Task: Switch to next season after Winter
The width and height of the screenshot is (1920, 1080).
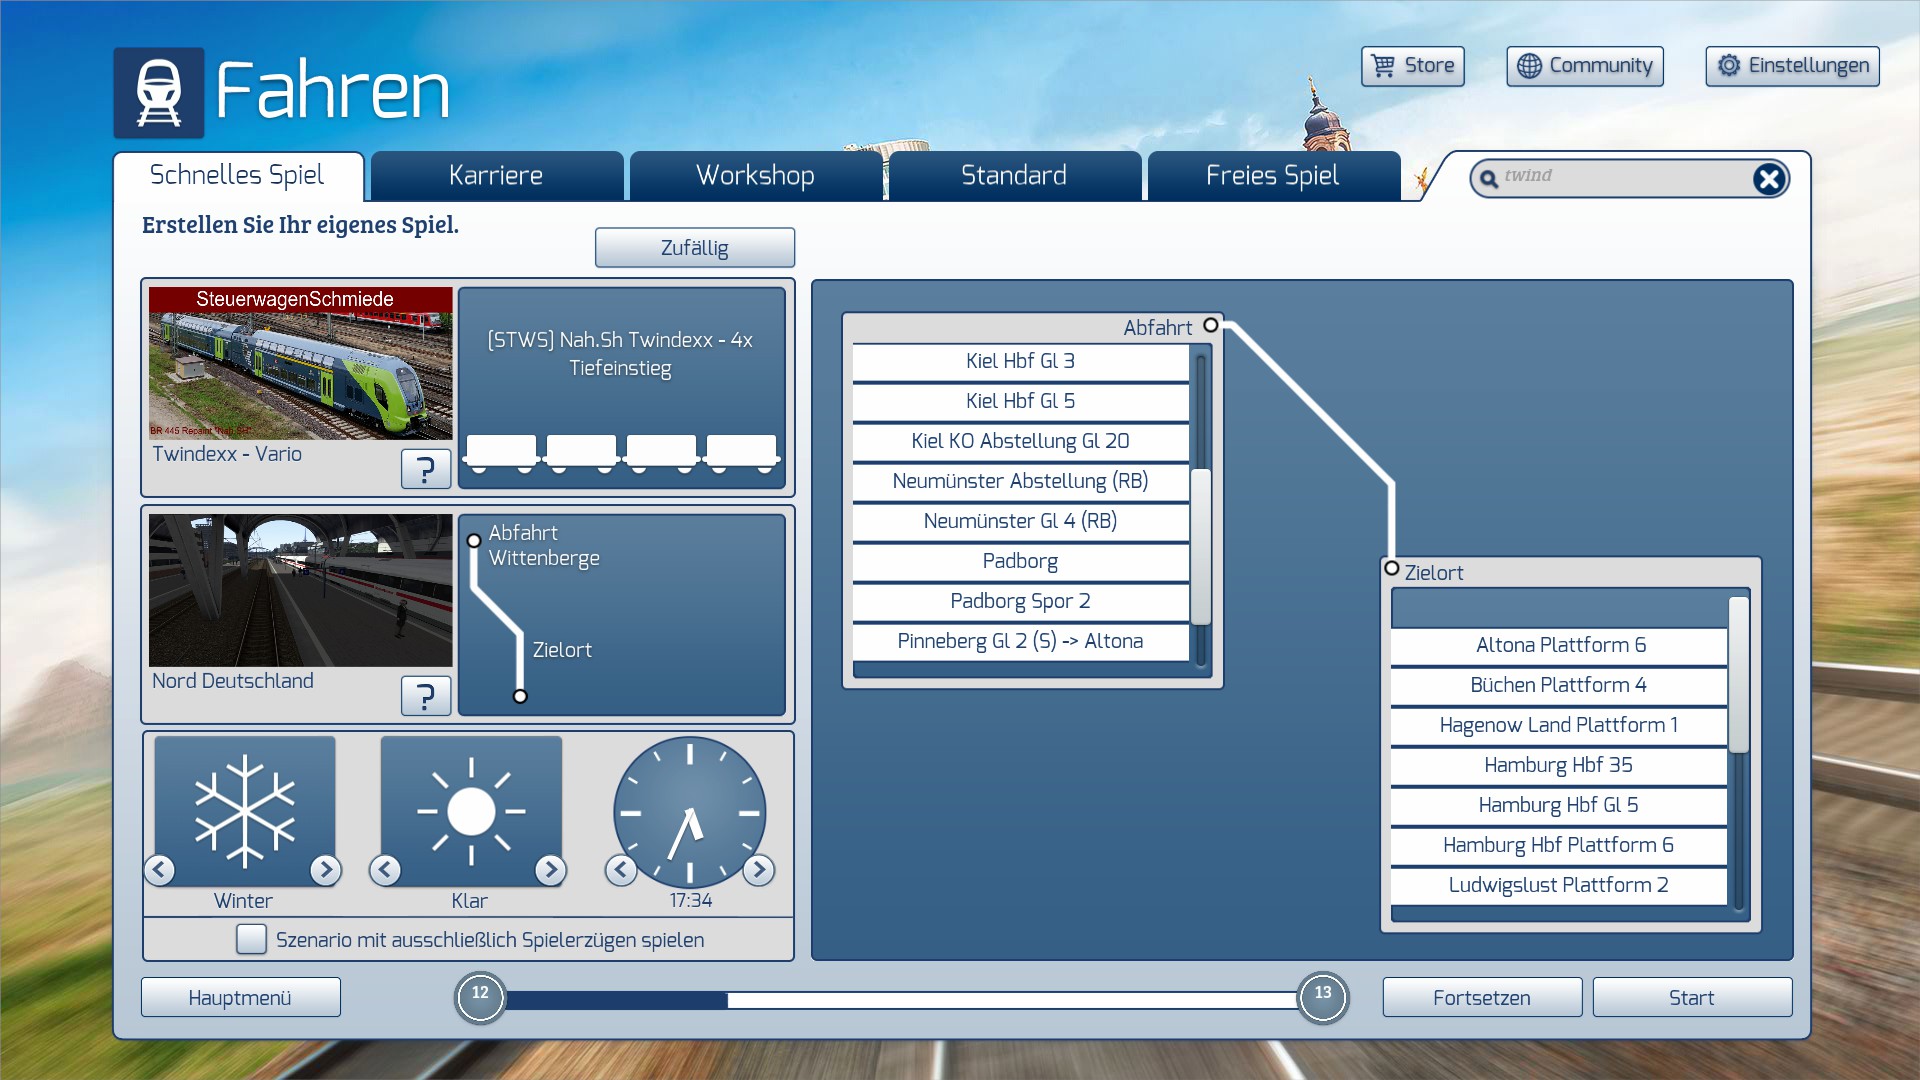Action: point(325,870)
